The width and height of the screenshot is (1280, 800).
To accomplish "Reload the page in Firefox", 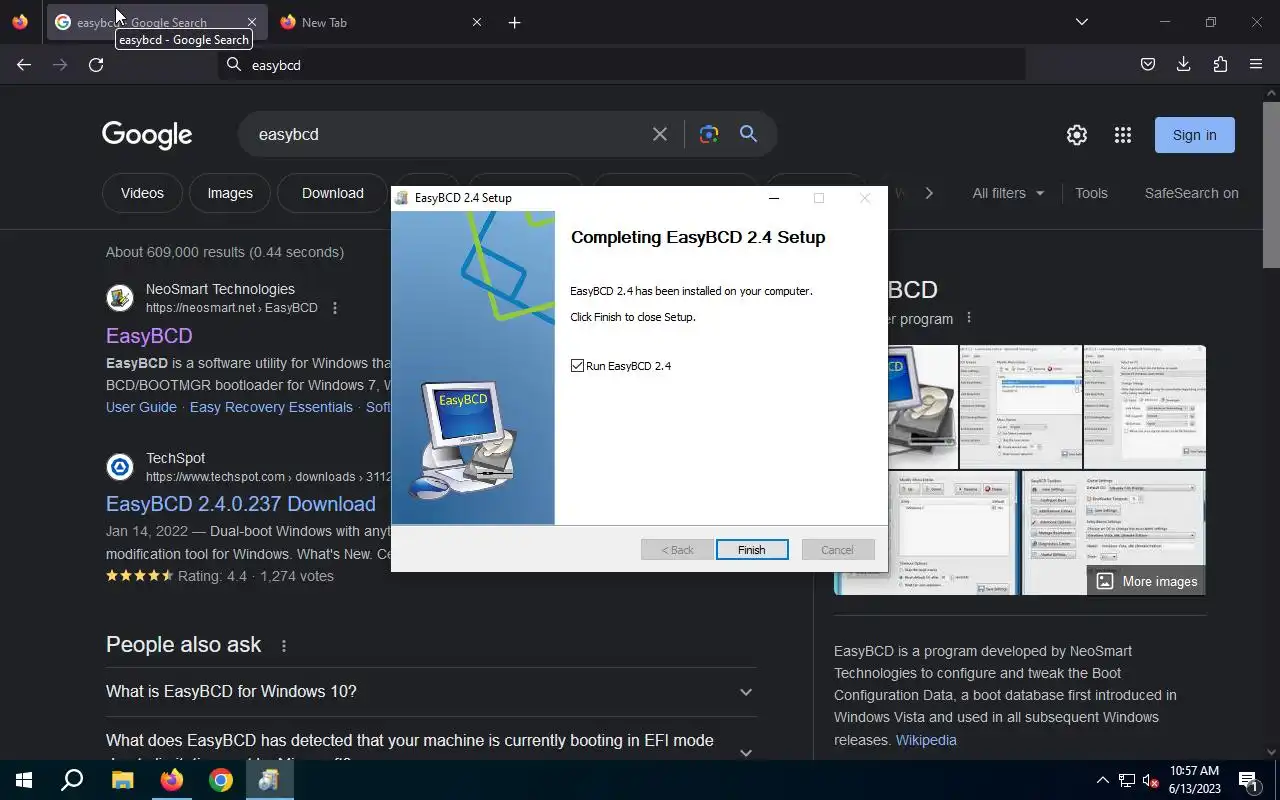I will [x=96, y=65].
